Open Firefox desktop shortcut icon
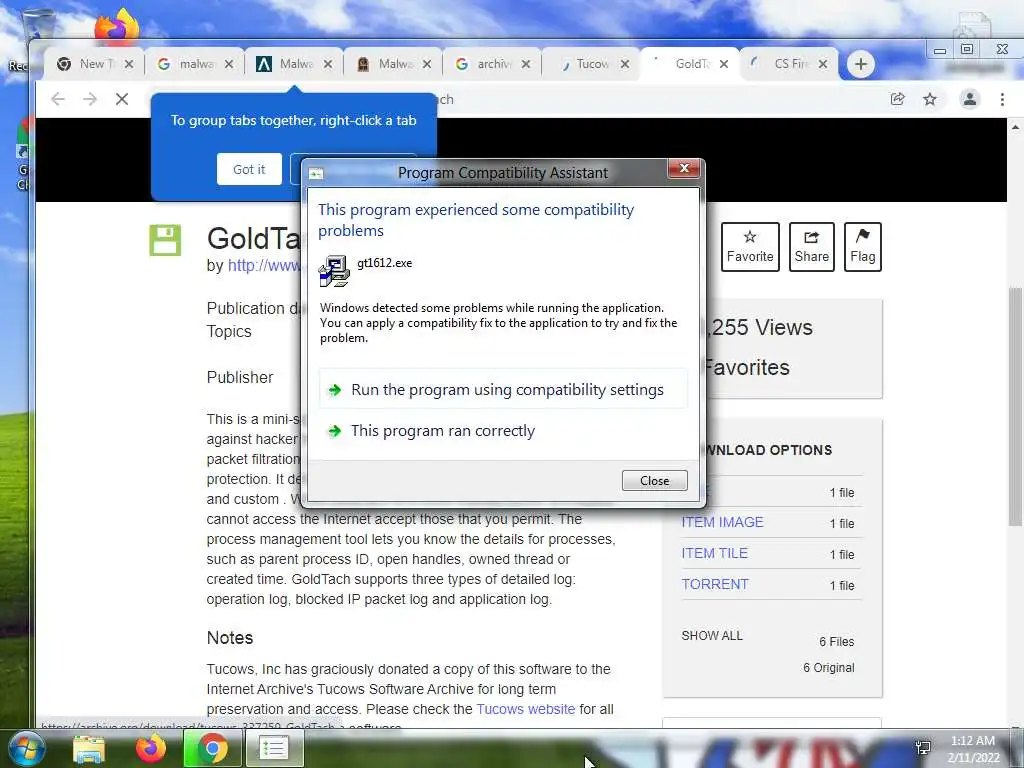The image size is (1024, 768). 116,26
